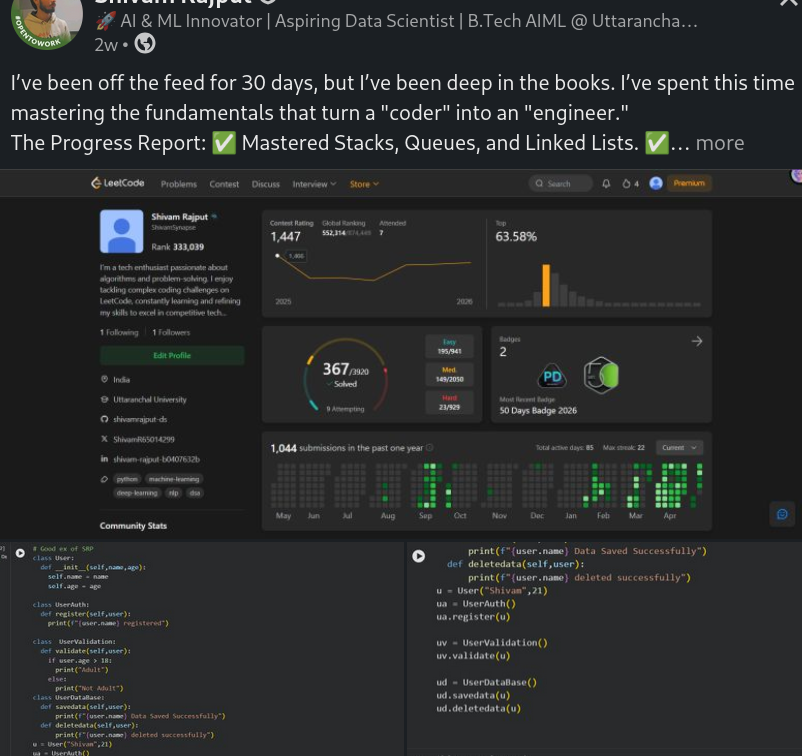Click the 1 Following link
The height and width of the screenshot is (756, 802).
tap(119, 332)
